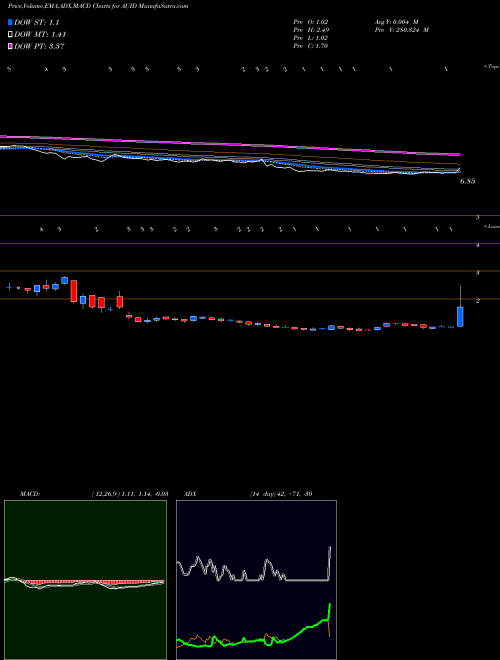Click the MACD panel title label
Viewport: 500px width, 660px height.
click(x=30, y=494)
